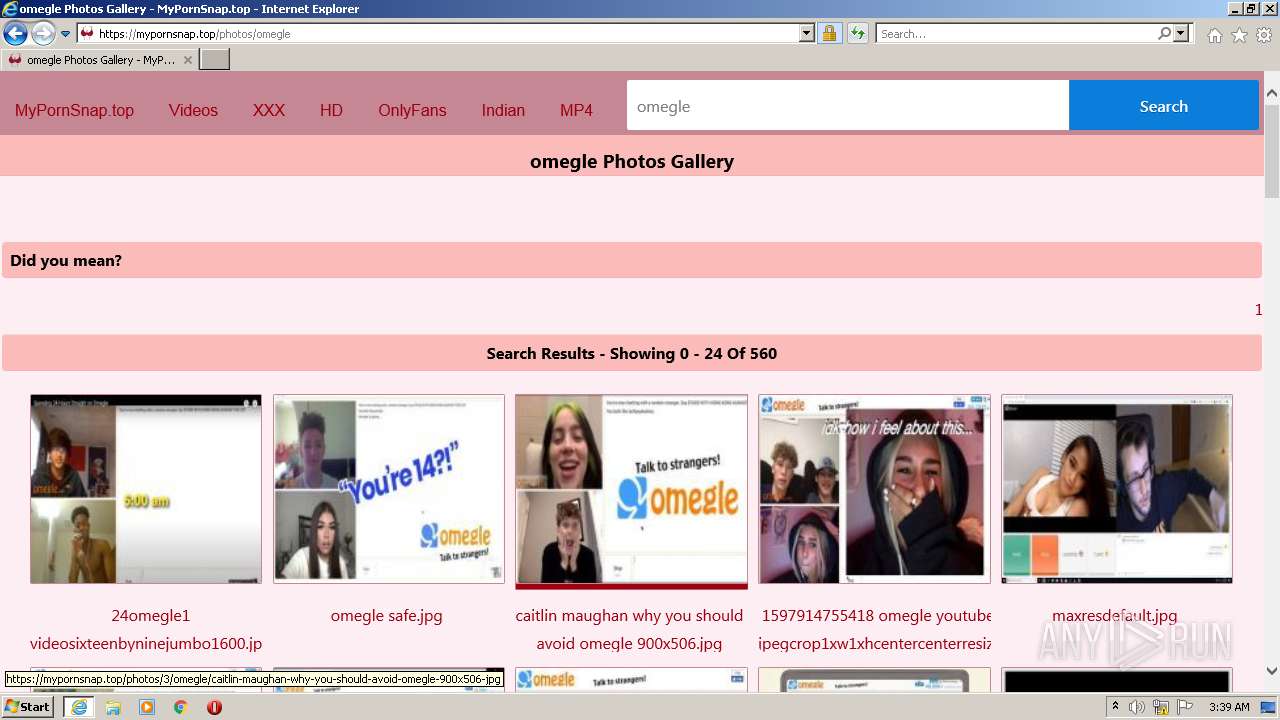Click the magnifier icon in browser search box
1280x720 pixels.
[x=1164, y=33]
